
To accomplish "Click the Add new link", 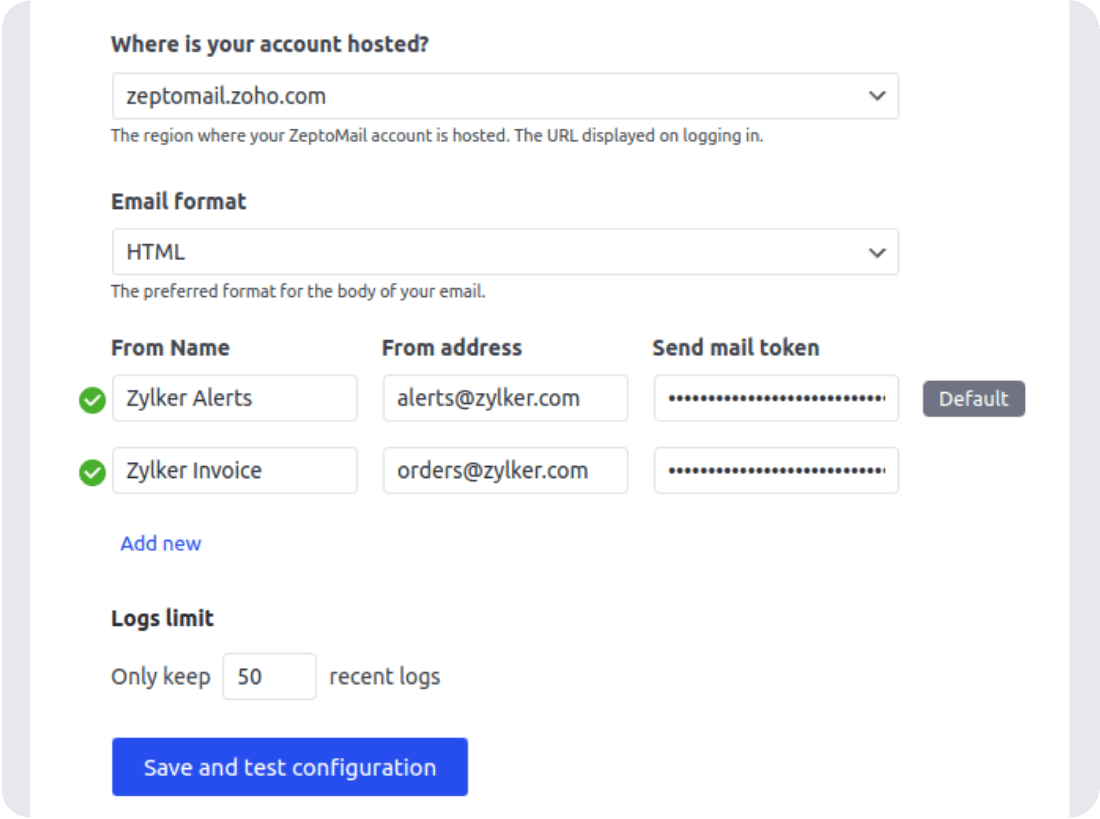I will pos(161,544).
